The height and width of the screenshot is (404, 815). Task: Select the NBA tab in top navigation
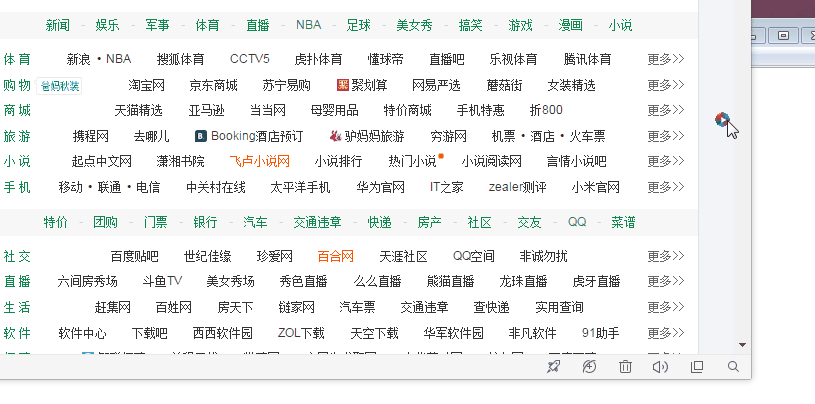coord(309,24)
